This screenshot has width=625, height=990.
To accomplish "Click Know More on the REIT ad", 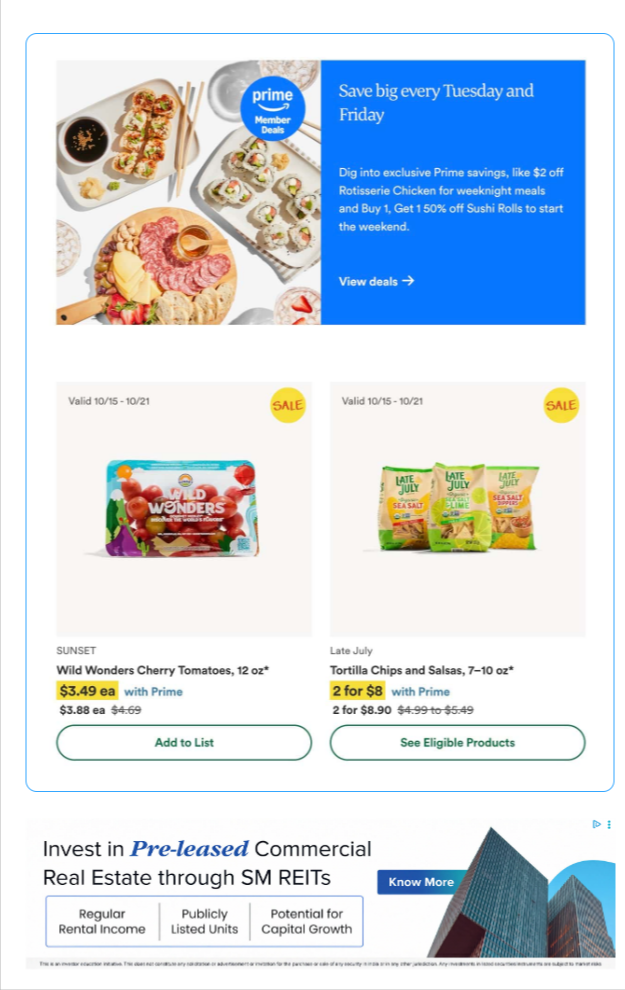I will coord(421,882).
